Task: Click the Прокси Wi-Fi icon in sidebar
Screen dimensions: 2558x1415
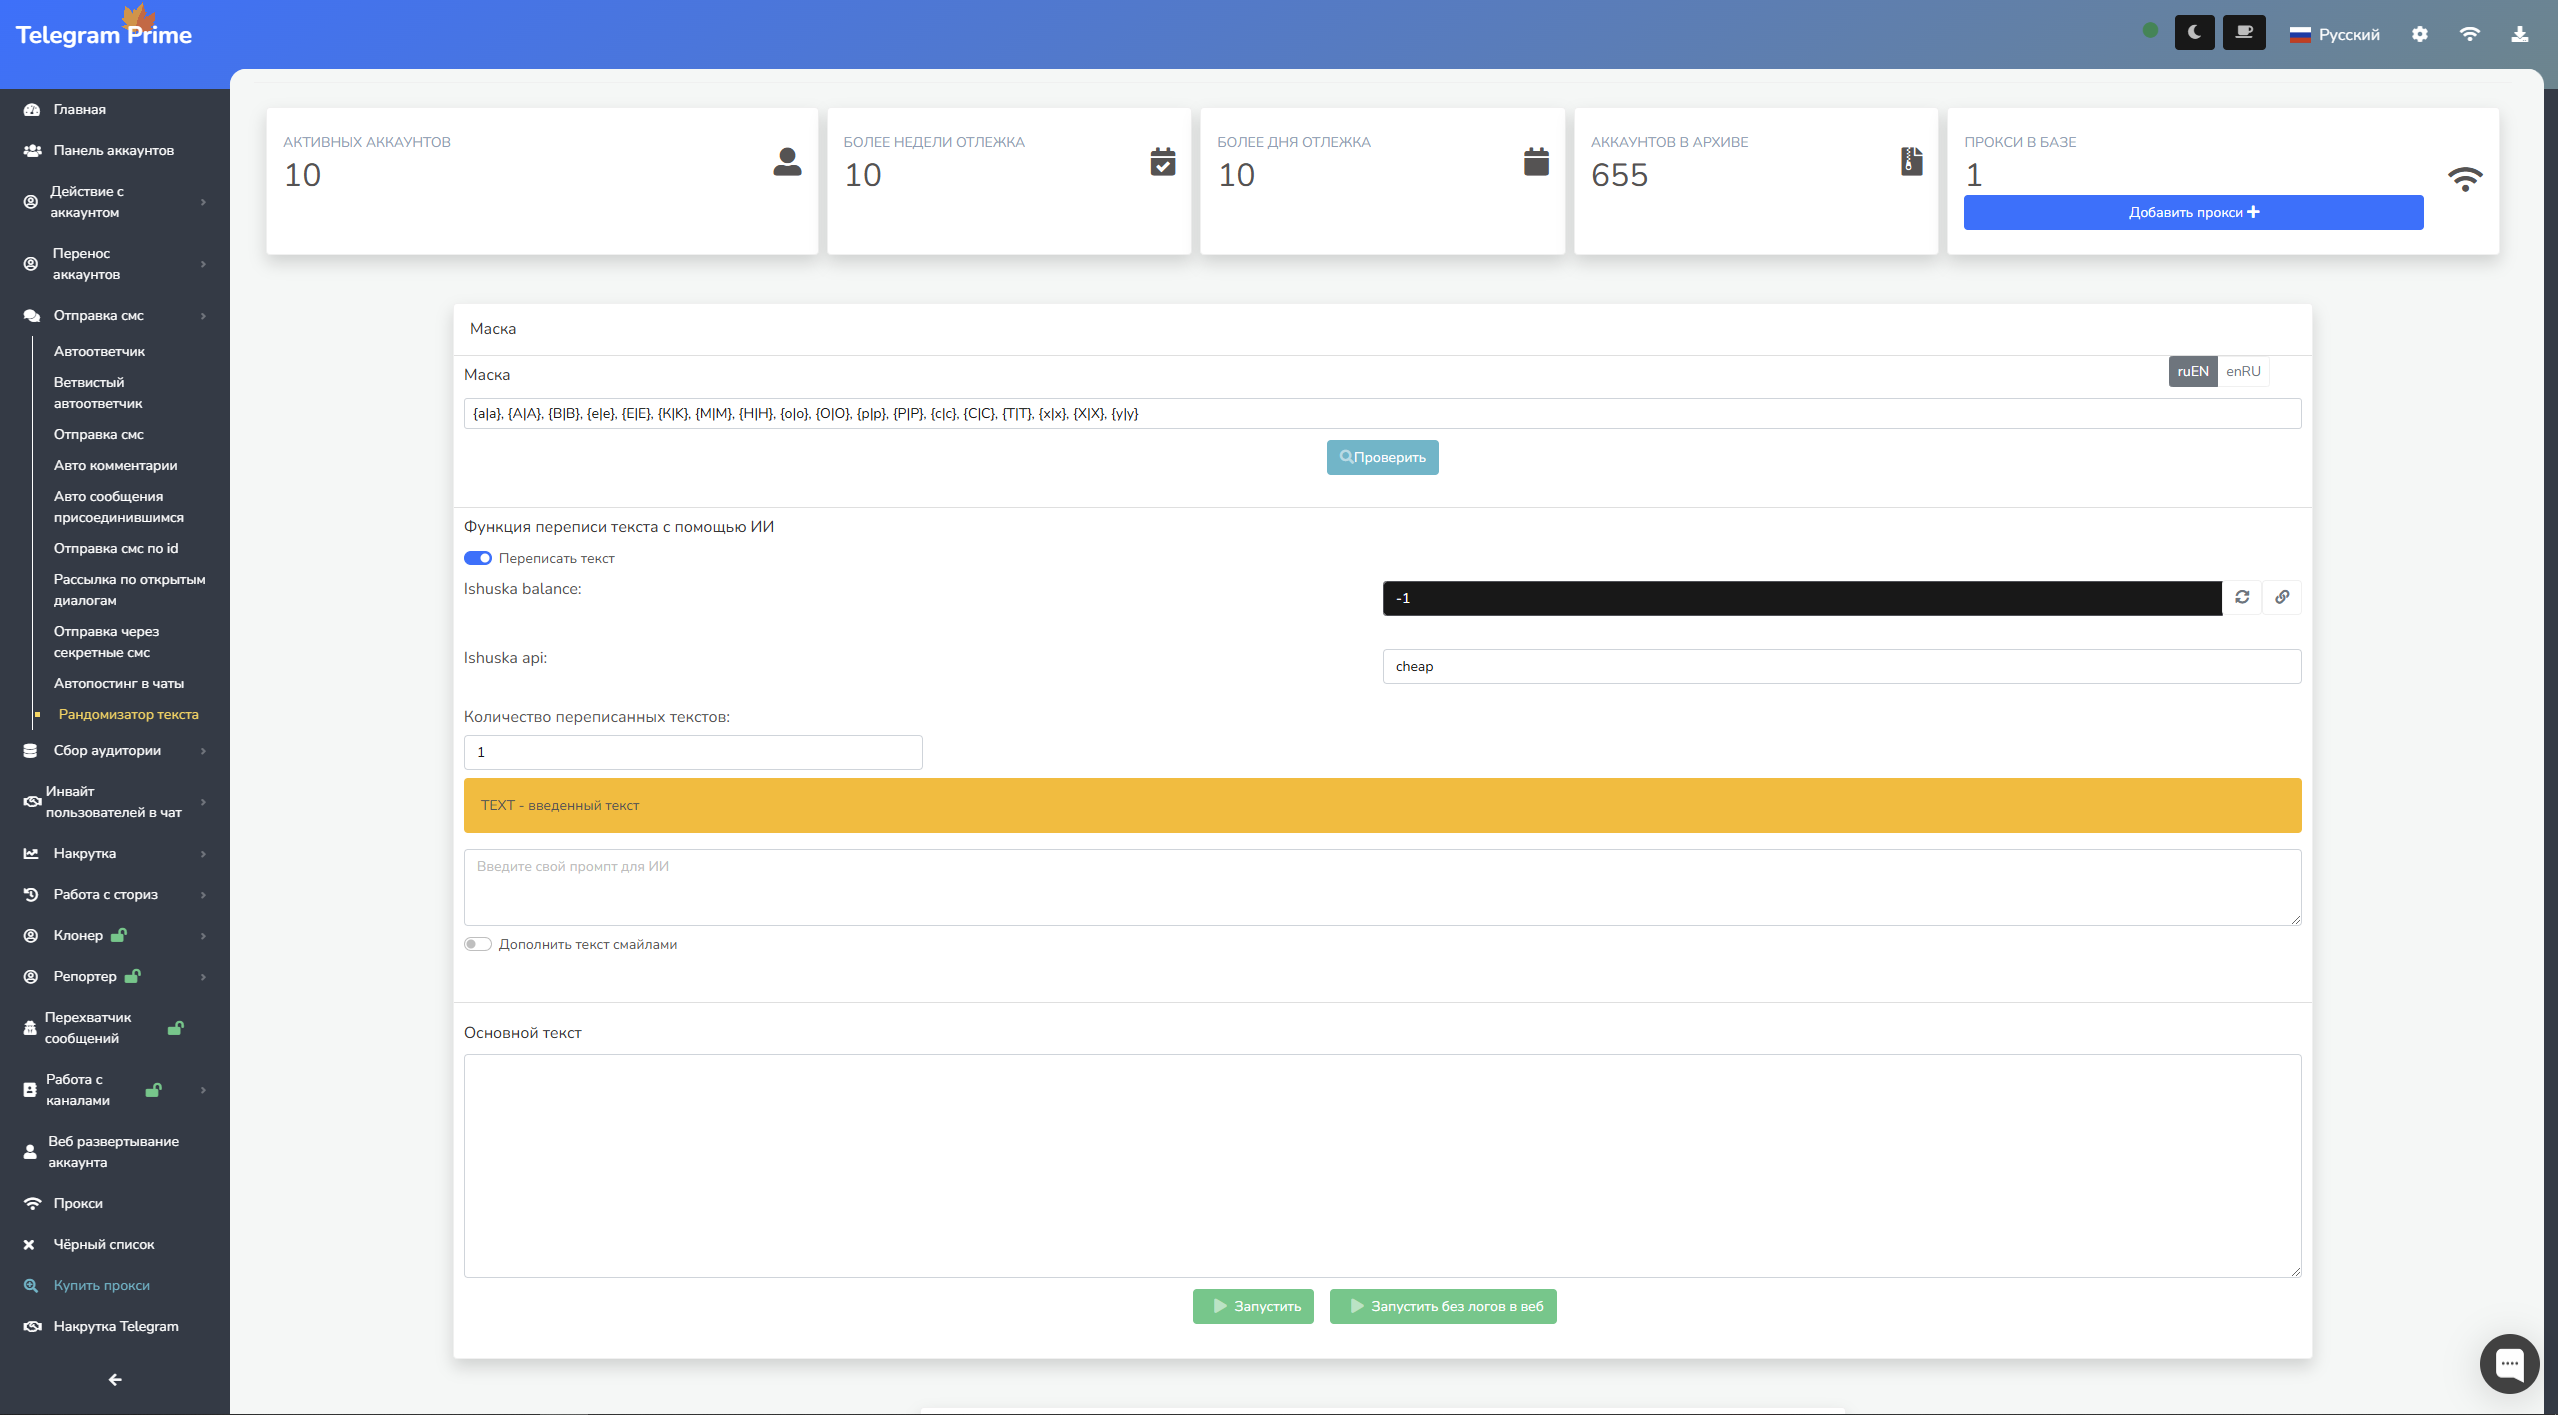Action: point(32,1204)
